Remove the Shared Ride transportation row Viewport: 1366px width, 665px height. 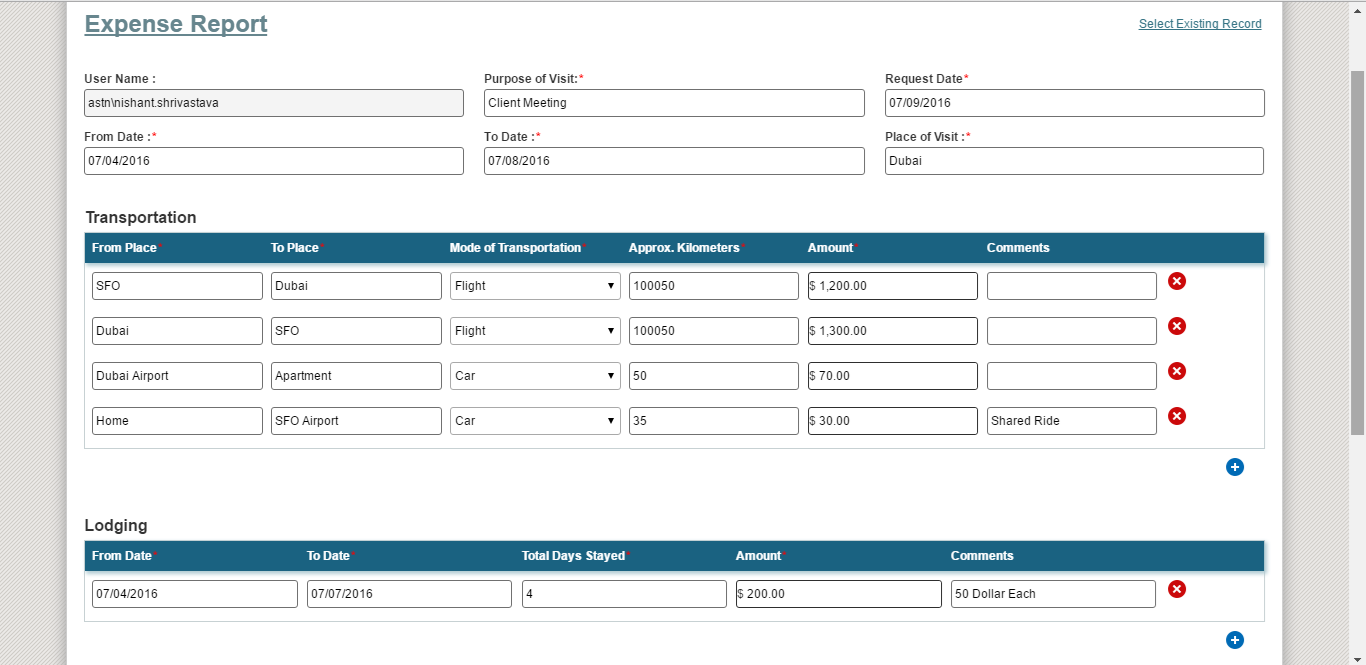pyautogui.click(x=1177, y=416)
